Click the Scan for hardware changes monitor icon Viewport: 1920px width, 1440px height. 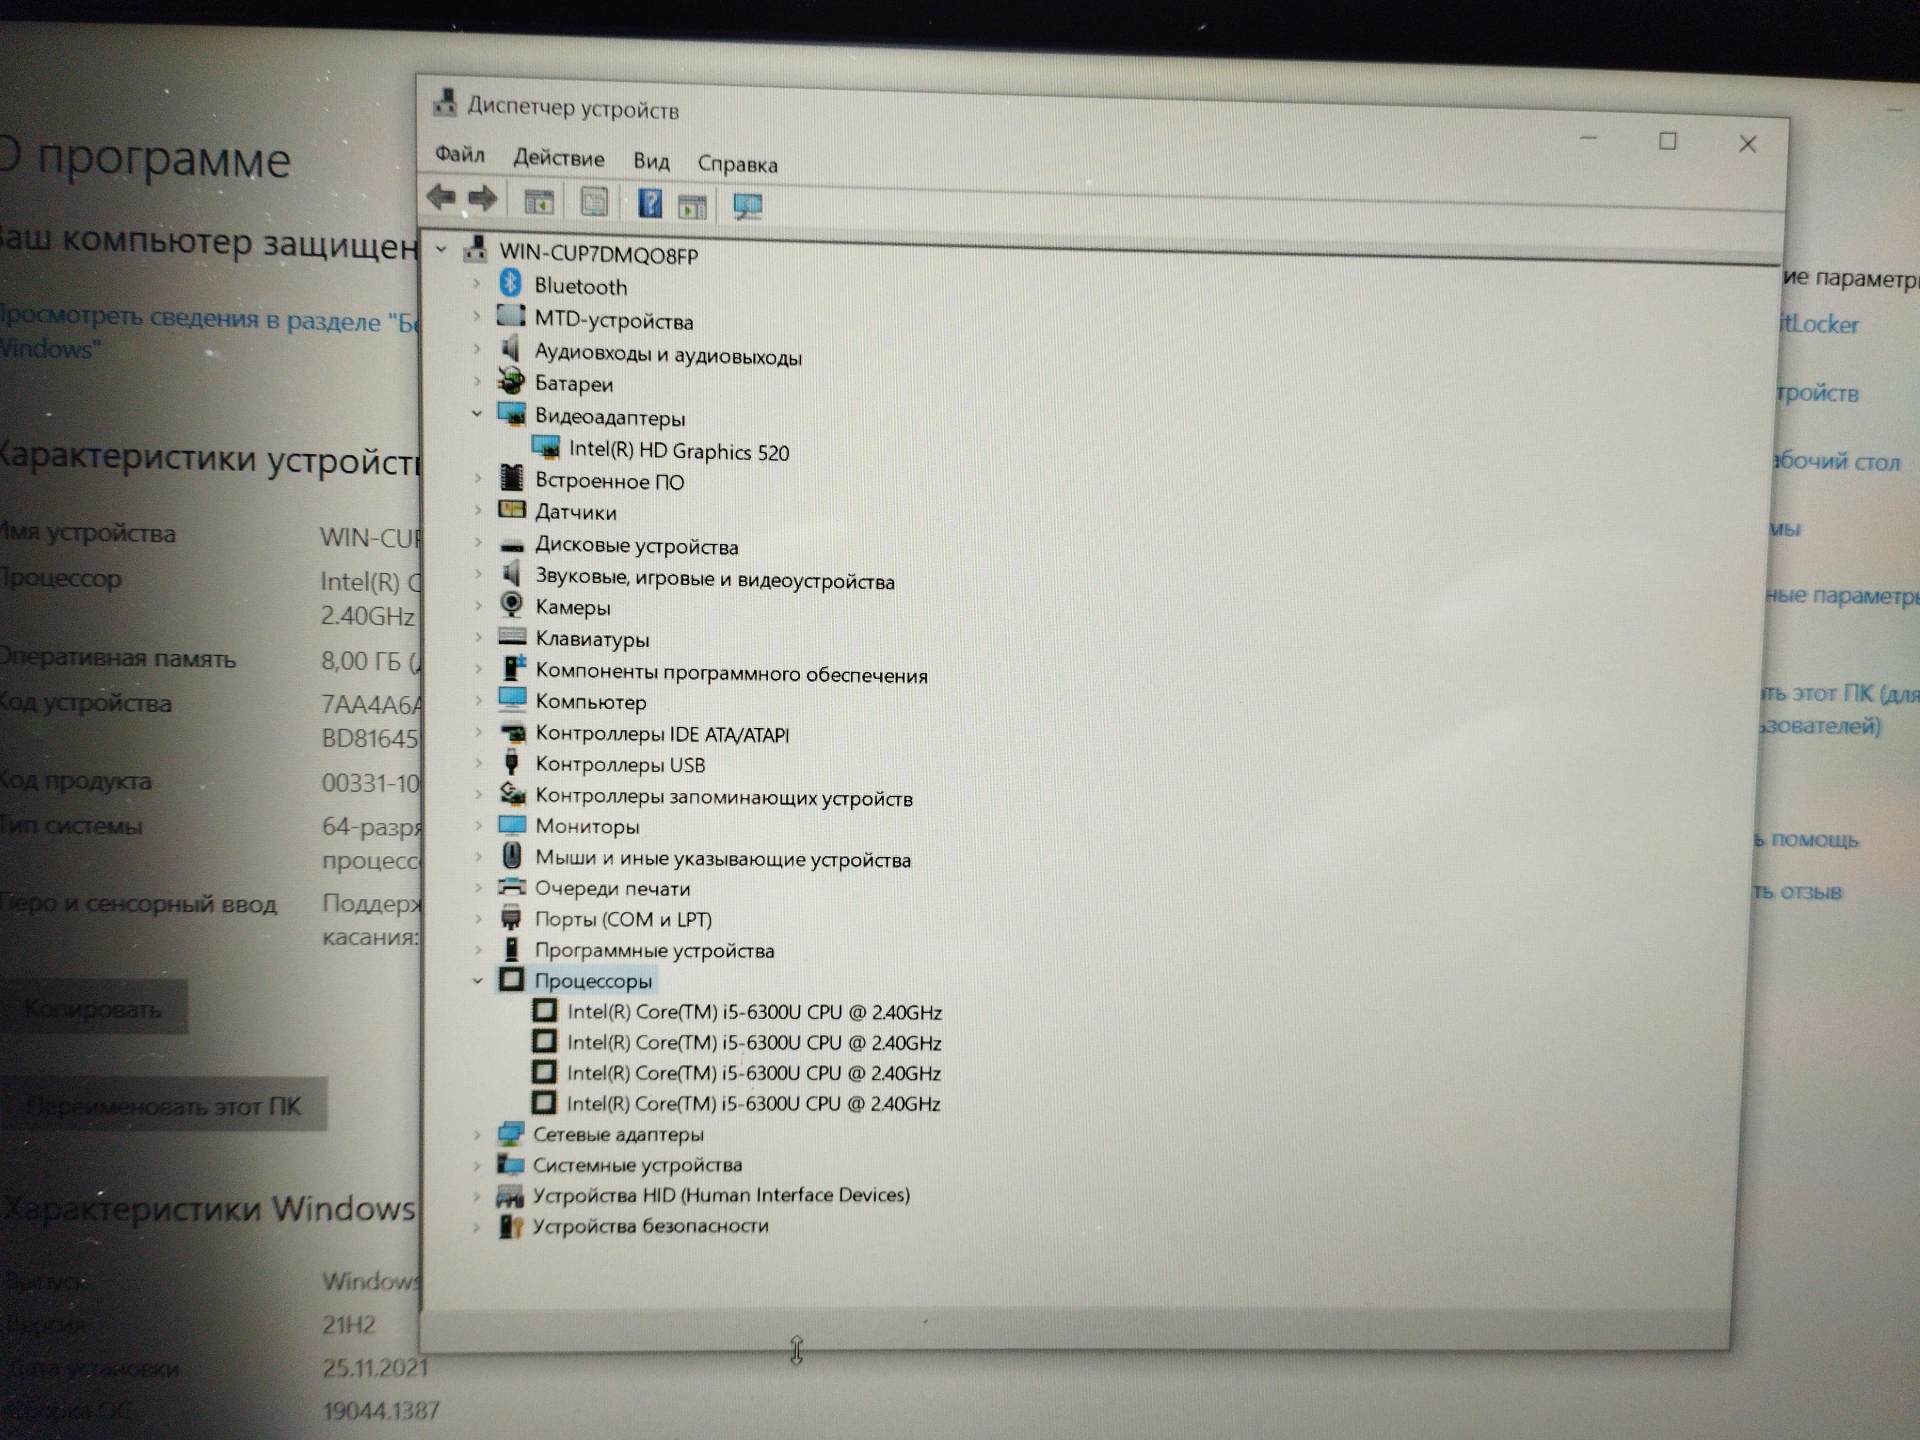[x=747, y=206]
